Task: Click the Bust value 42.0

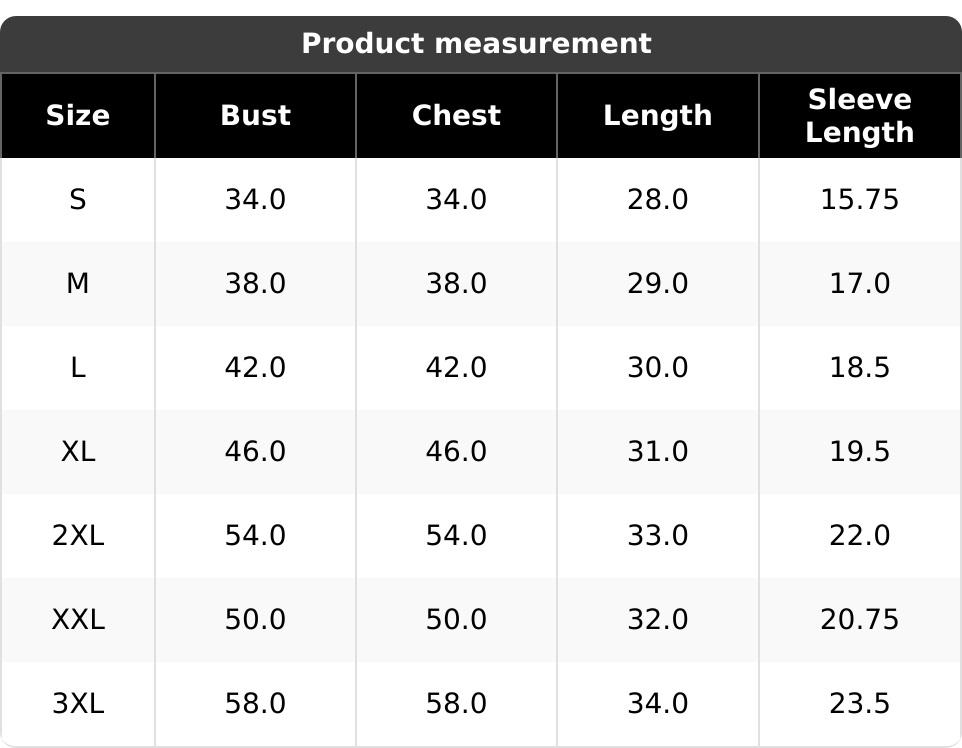Action: coord(255,368)
